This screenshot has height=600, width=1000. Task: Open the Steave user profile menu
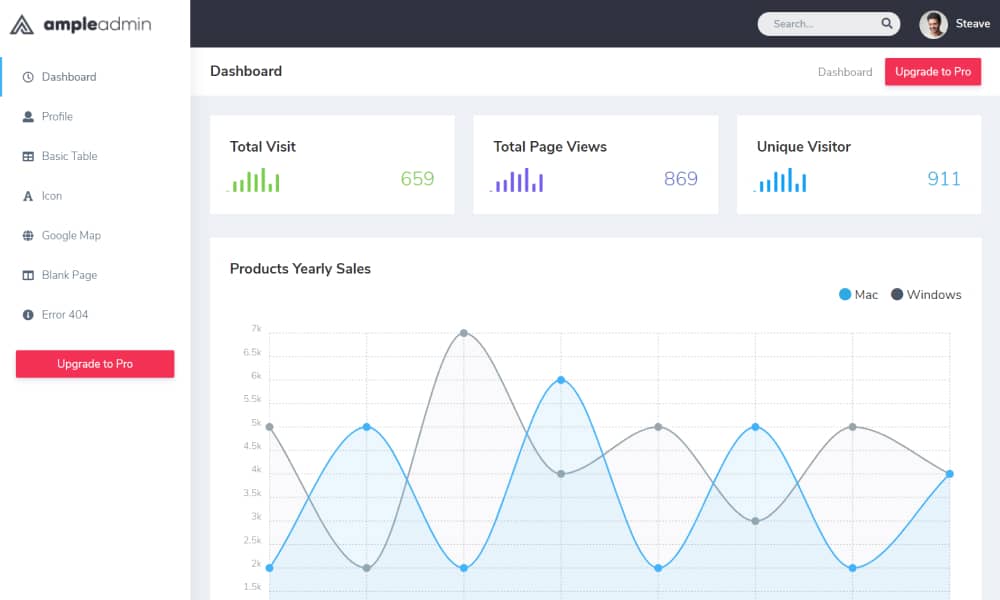coord(955,24)
